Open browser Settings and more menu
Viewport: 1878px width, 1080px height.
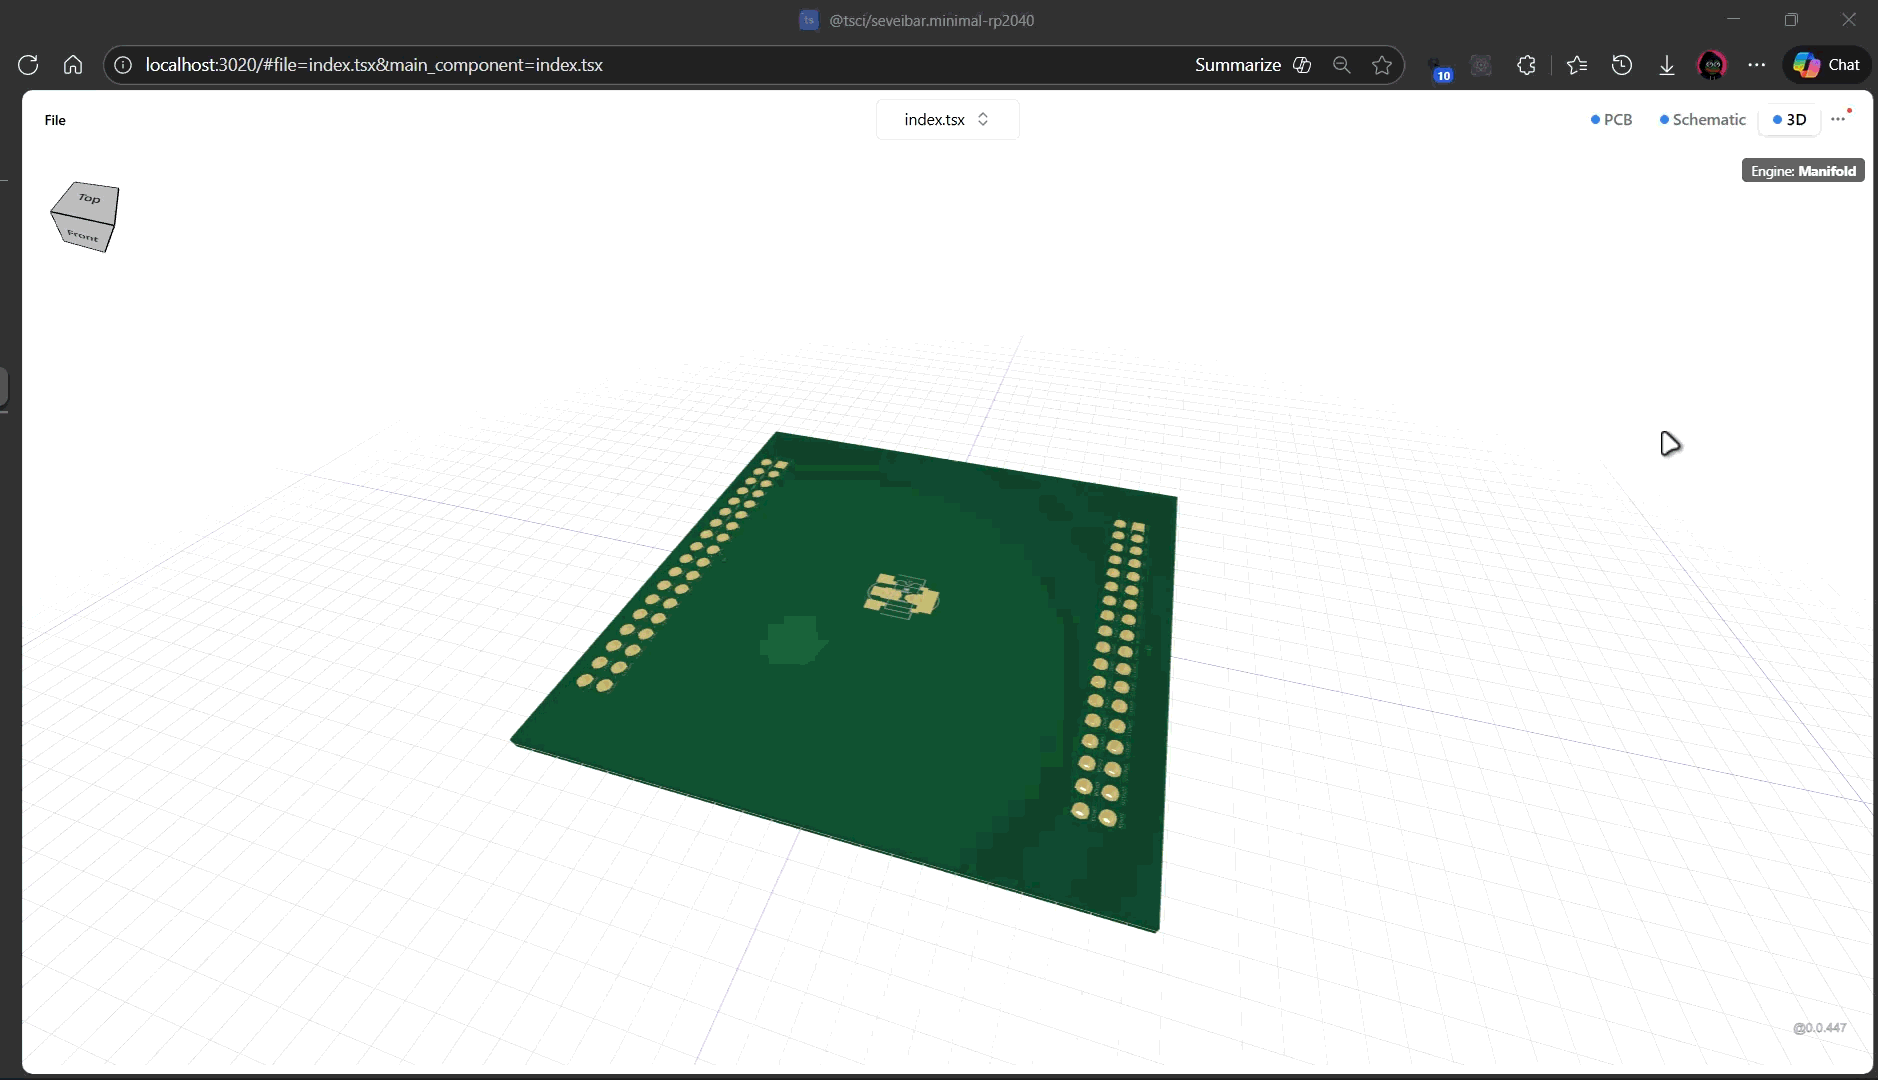coord(1757,65)
